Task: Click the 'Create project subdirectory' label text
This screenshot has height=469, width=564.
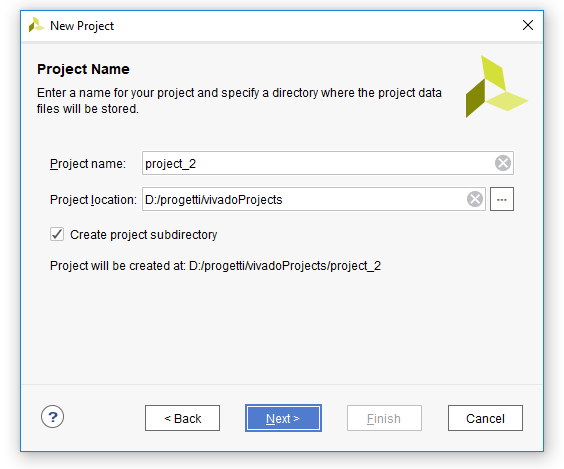Action: pos(144,234)
